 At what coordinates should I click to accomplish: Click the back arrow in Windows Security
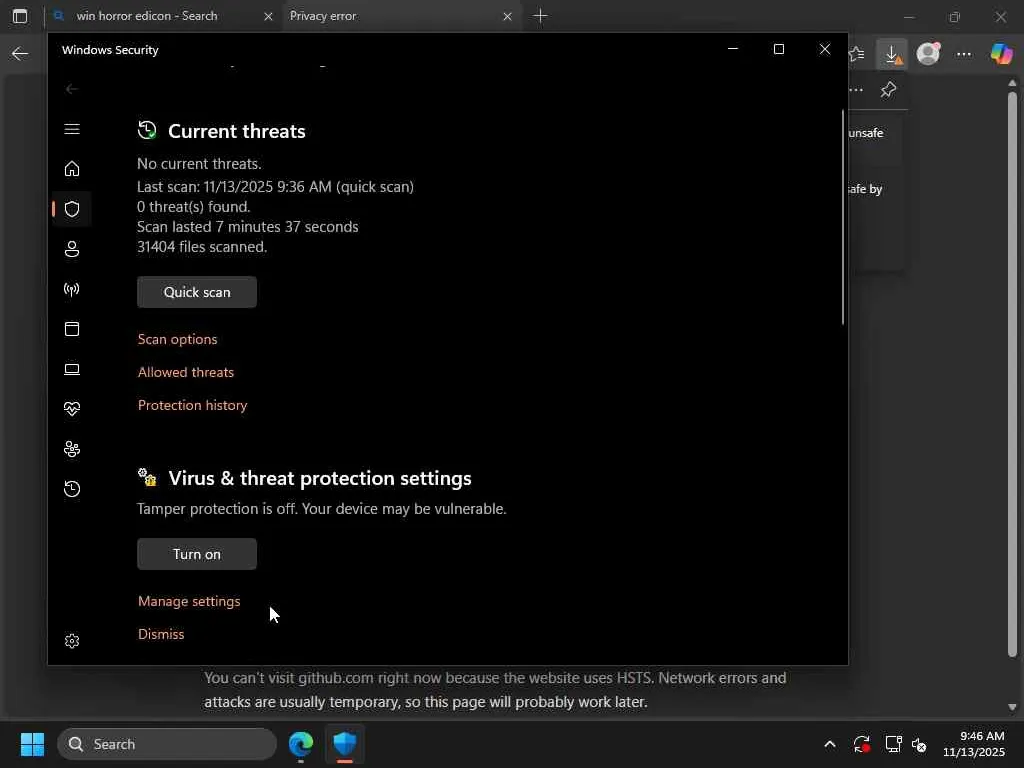click(72, 89)
